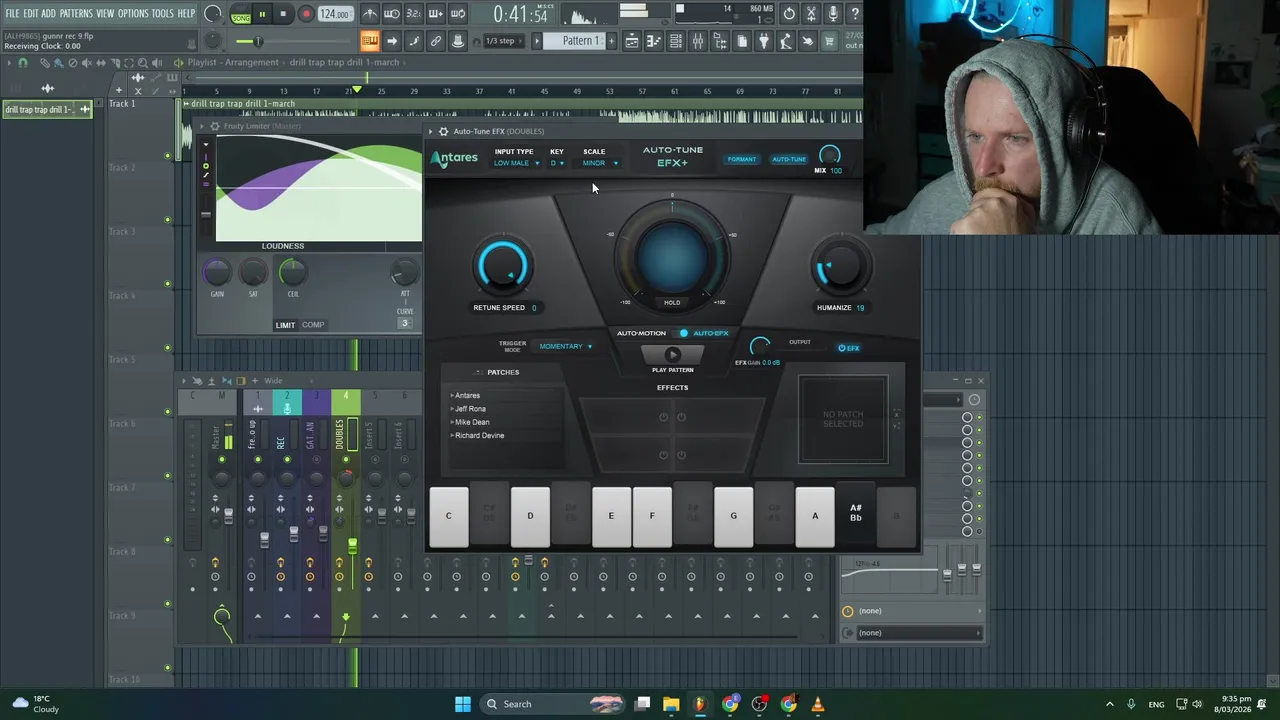Click the CEIL knob in Fruity Limiter
The height and width of the screenshot is (720, 1280).
coord(292,271)
